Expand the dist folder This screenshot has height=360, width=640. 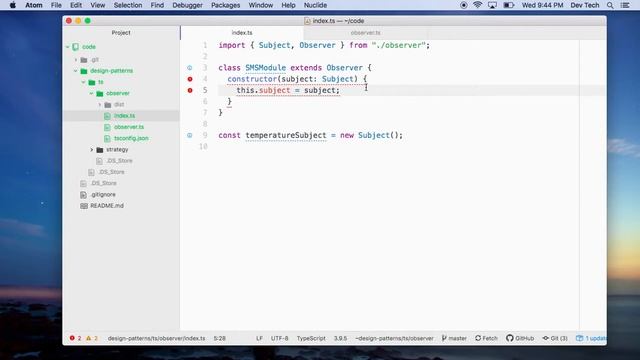point(100,105)
